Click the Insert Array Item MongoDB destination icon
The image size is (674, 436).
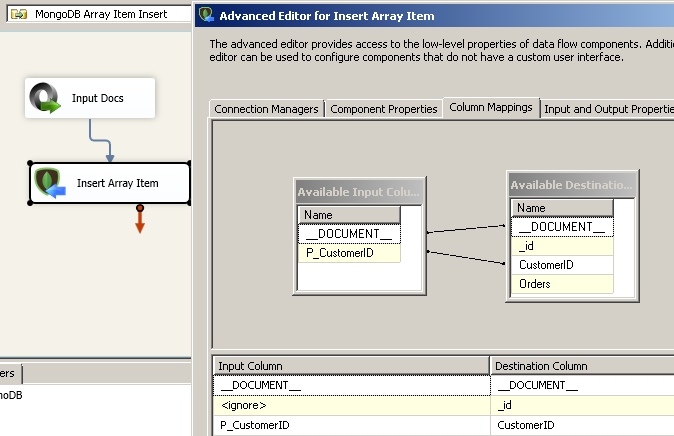pos(50,183)
